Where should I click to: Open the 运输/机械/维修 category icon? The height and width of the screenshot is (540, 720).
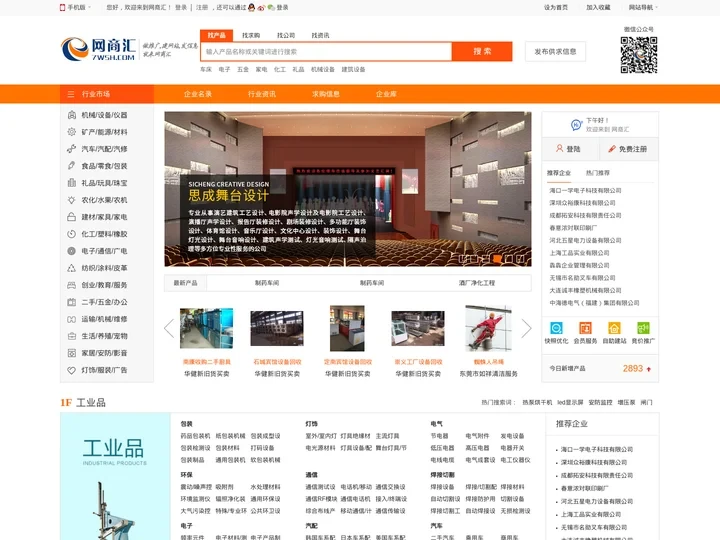point(72,319)
